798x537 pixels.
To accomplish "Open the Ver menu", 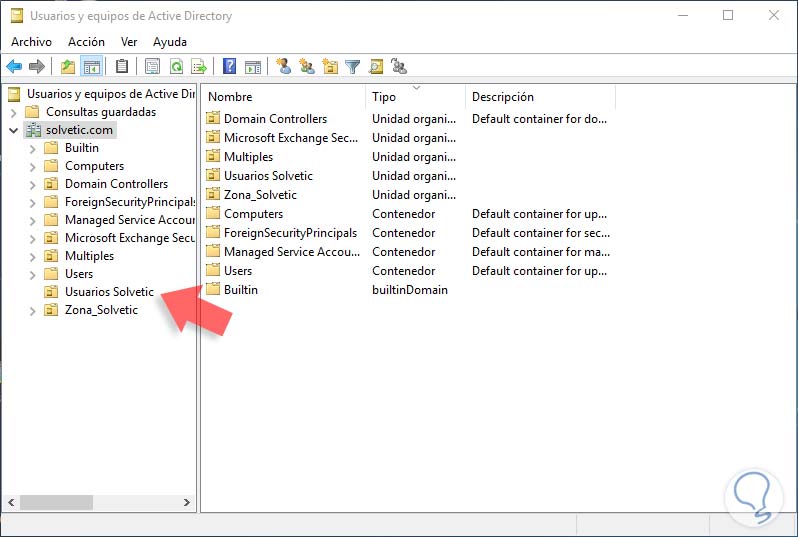I will pos(129,42).
